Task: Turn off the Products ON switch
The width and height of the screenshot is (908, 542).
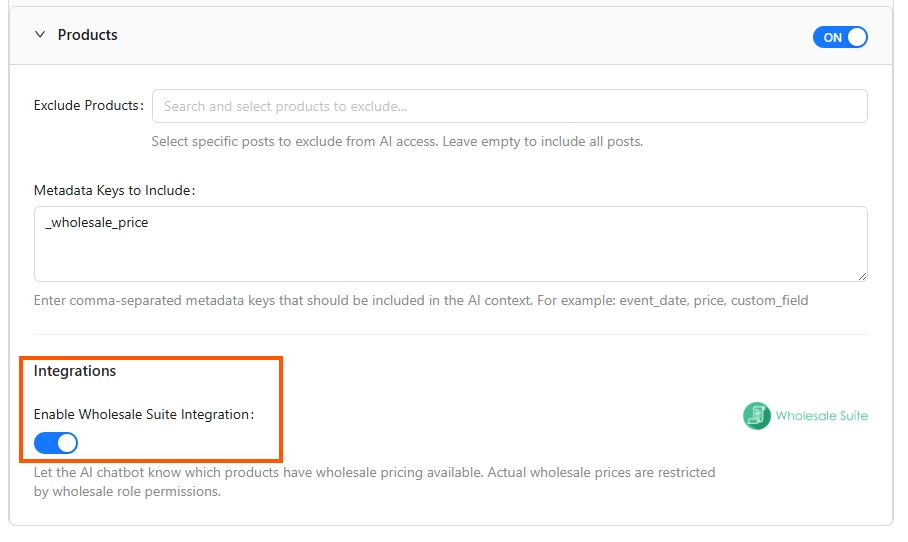Action: (x=840, y=37)
